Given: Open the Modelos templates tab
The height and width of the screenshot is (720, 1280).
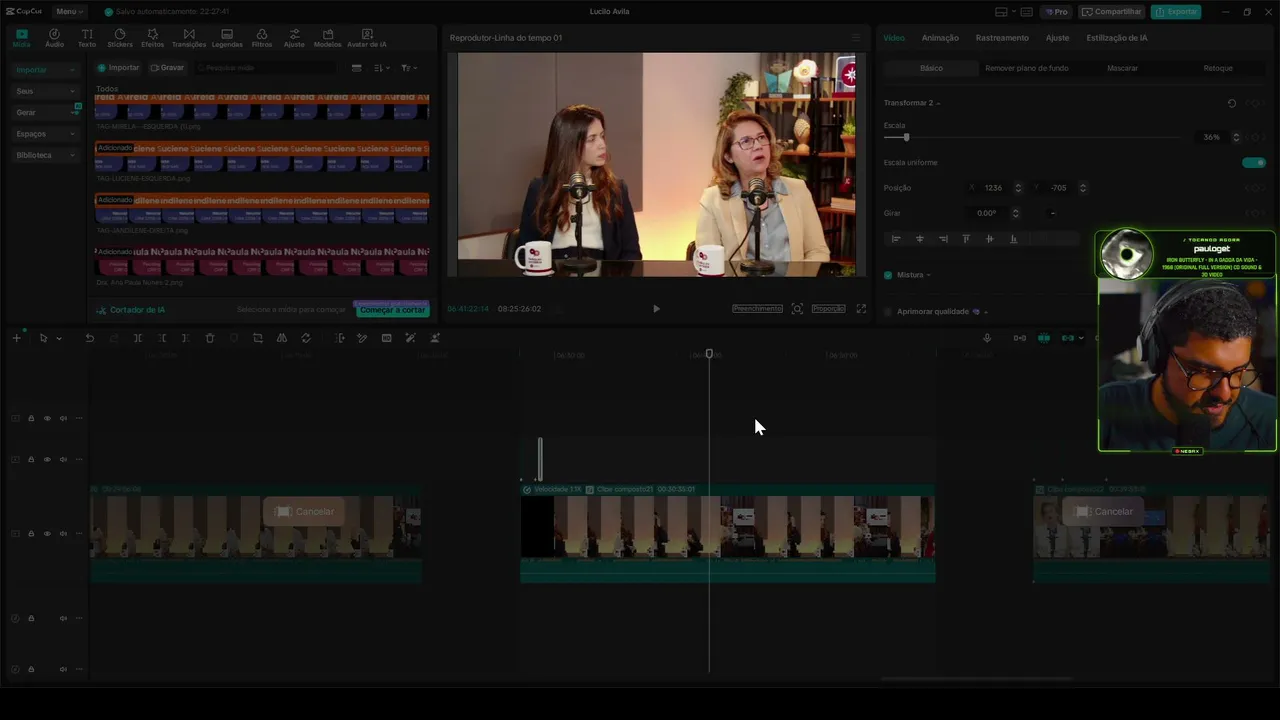Looking at the screenshot, I should point(328,38).
